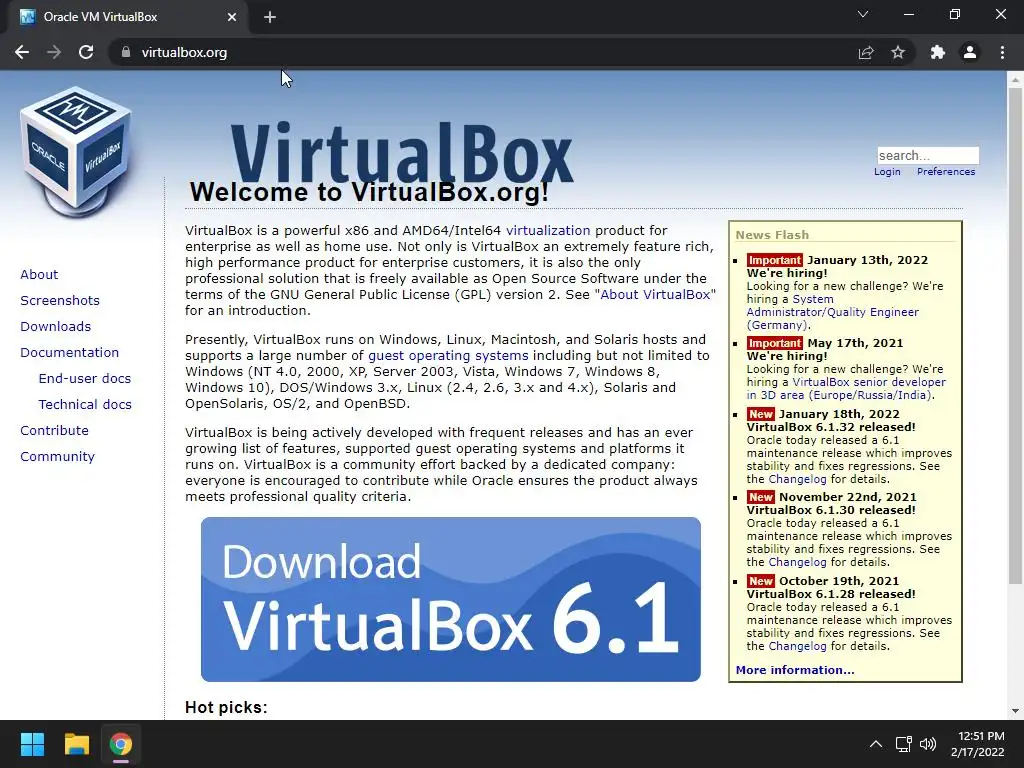Bookmark this page with the star icon

pos(898,52)
